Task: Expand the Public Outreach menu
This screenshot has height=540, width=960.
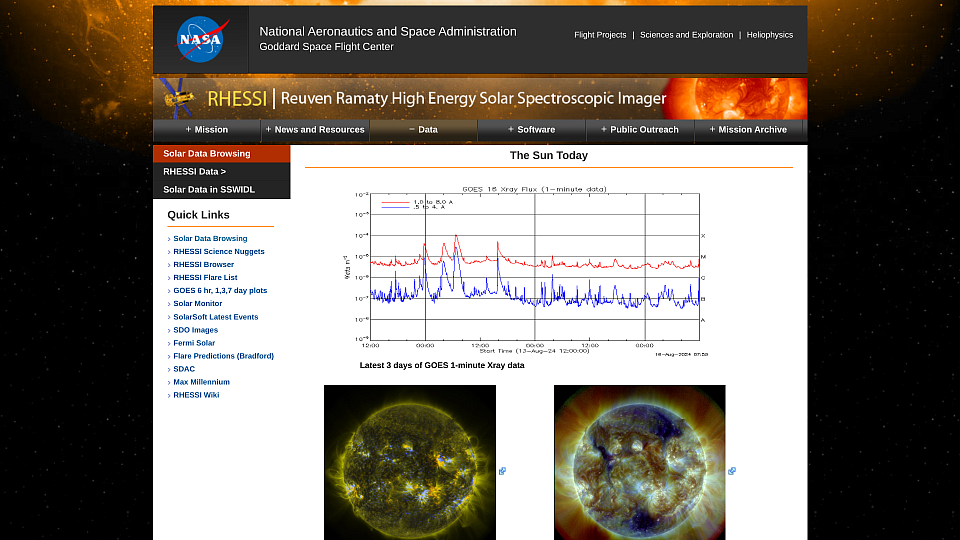Action: pyautogui.click(x=640, y=130)
